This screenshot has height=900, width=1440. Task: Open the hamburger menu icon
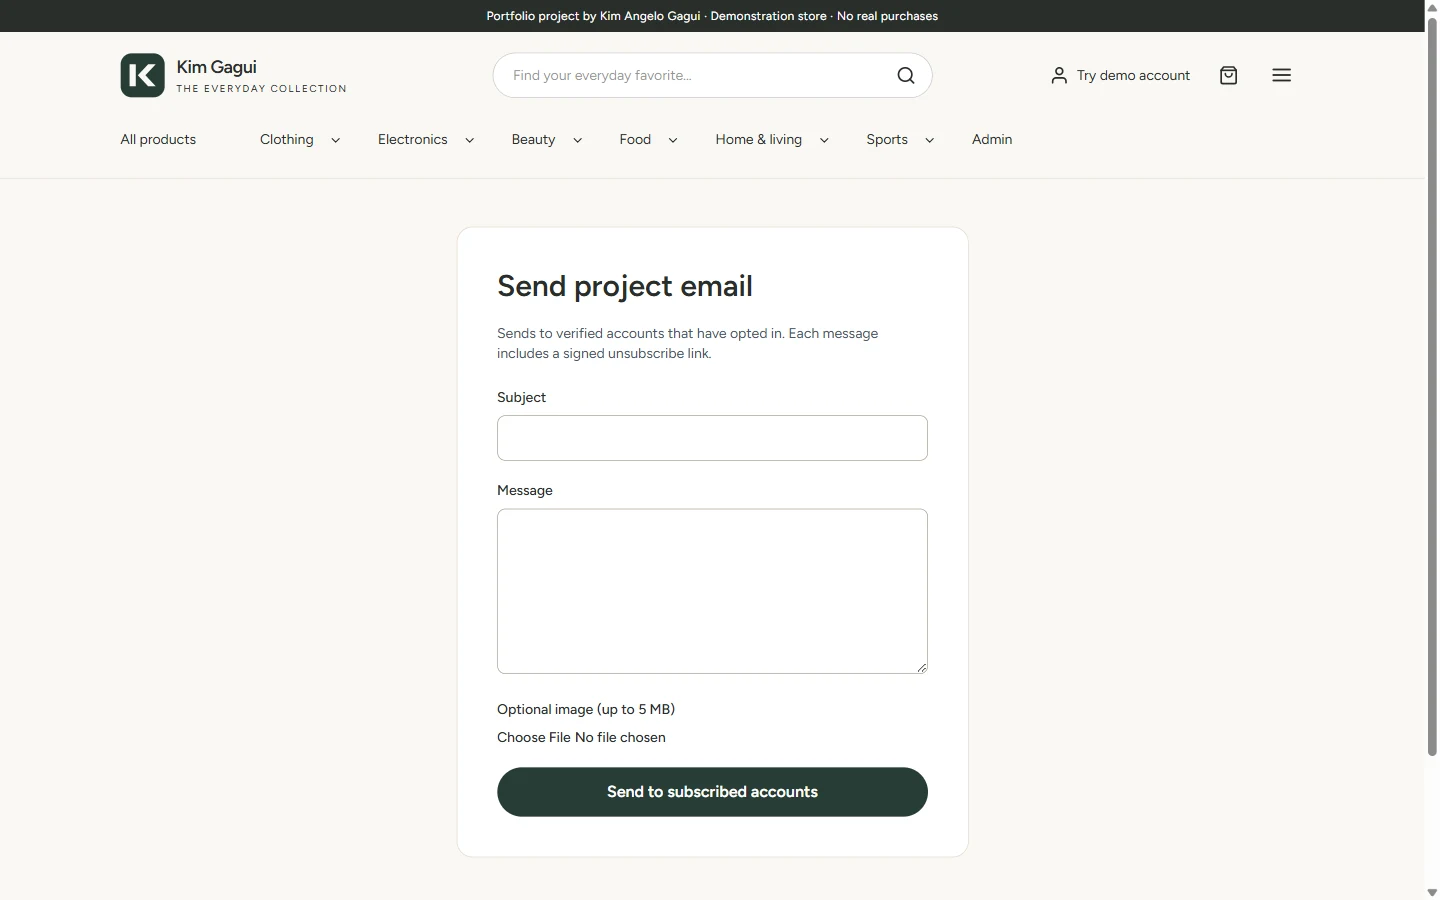[x=1282, y=75]
